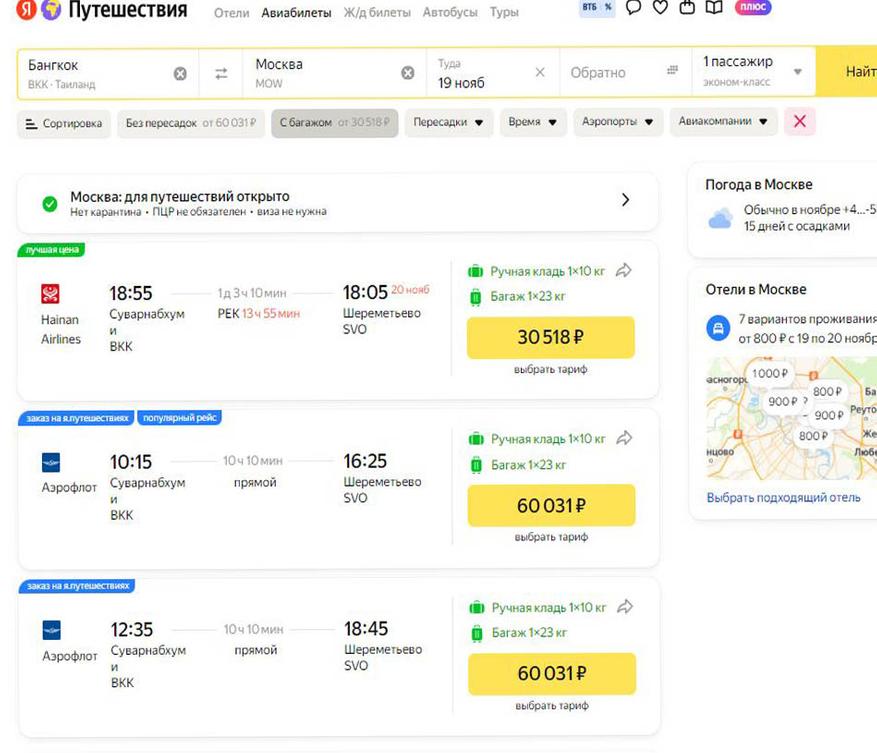Open the favorites heart icon in the header
The height and width of the screenshot is (753, 877).
point(660,8)
